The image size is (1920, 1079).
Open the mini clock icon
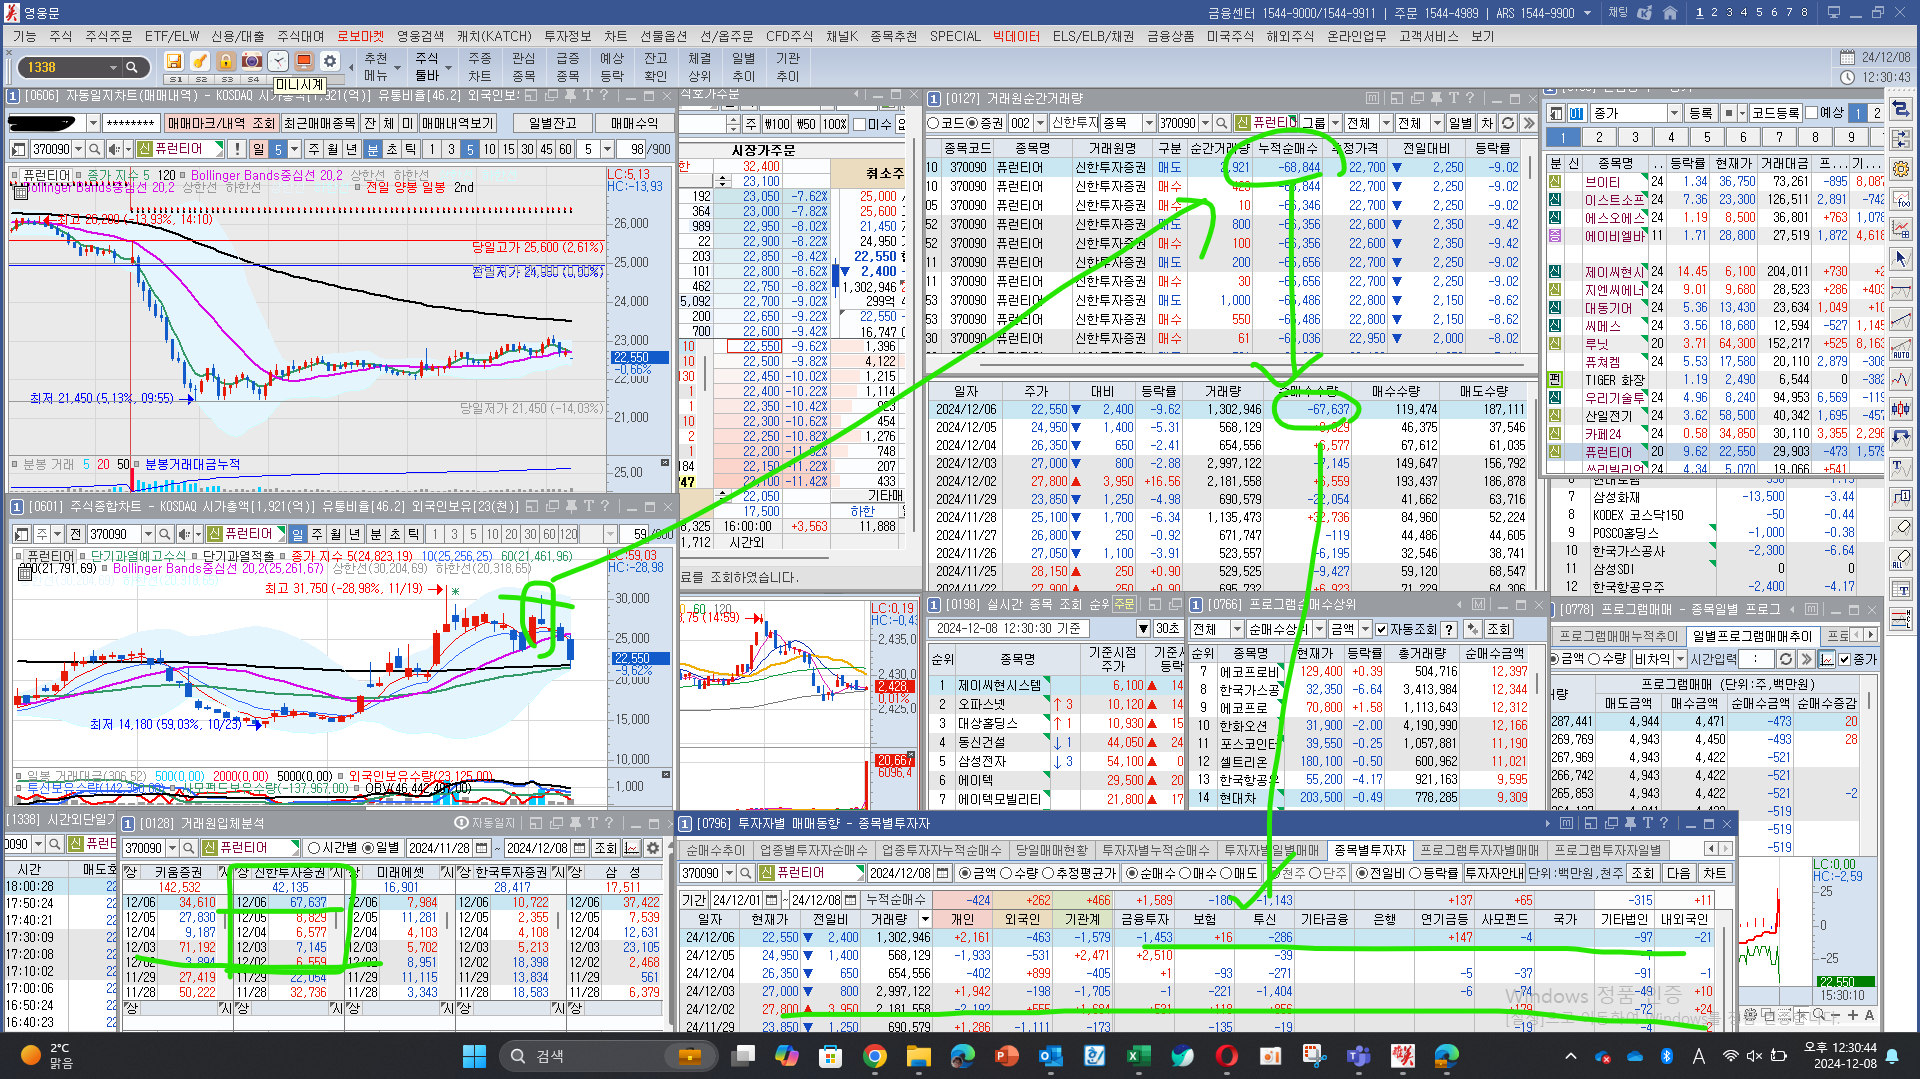click(278, 62)
